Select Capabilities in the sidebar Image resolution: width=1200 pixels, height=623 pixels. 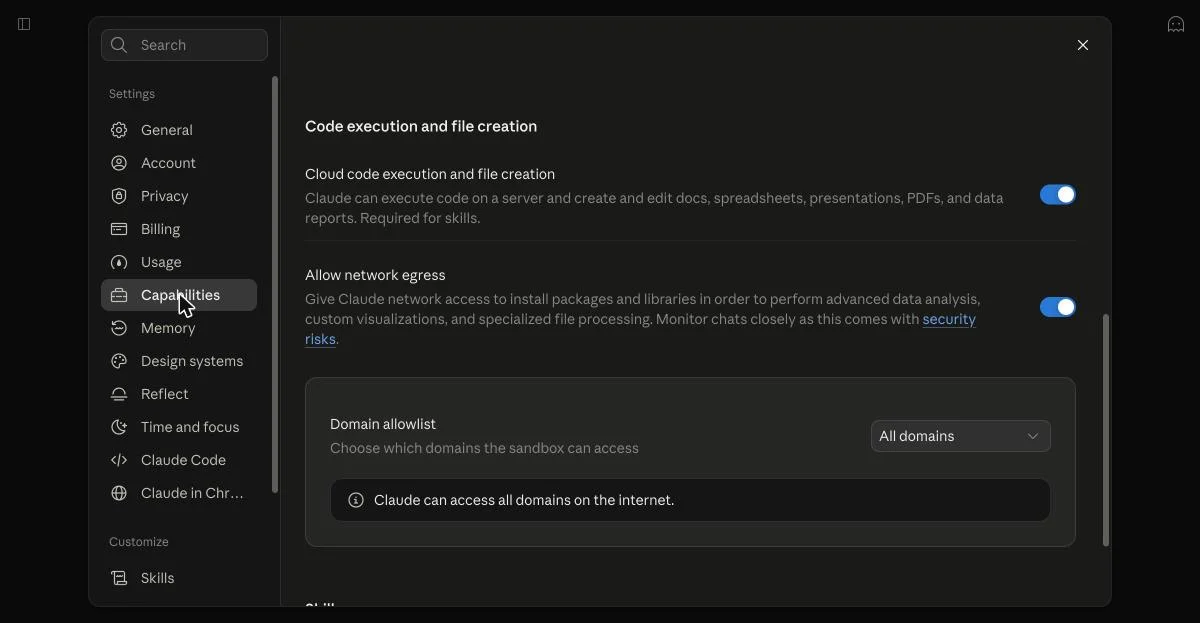(x=179, y=295)
